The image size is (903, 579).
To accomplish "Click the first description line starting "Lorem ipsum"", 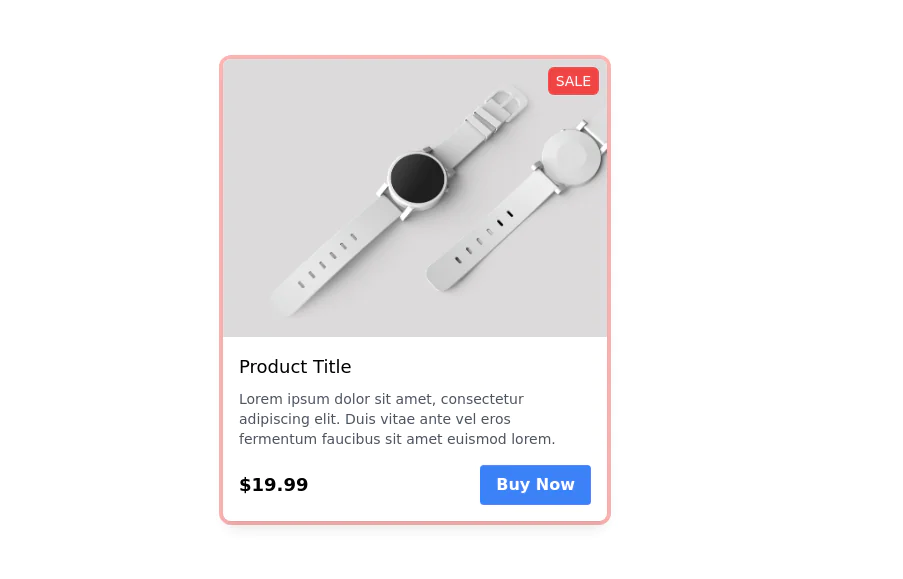I will (381, 399).
